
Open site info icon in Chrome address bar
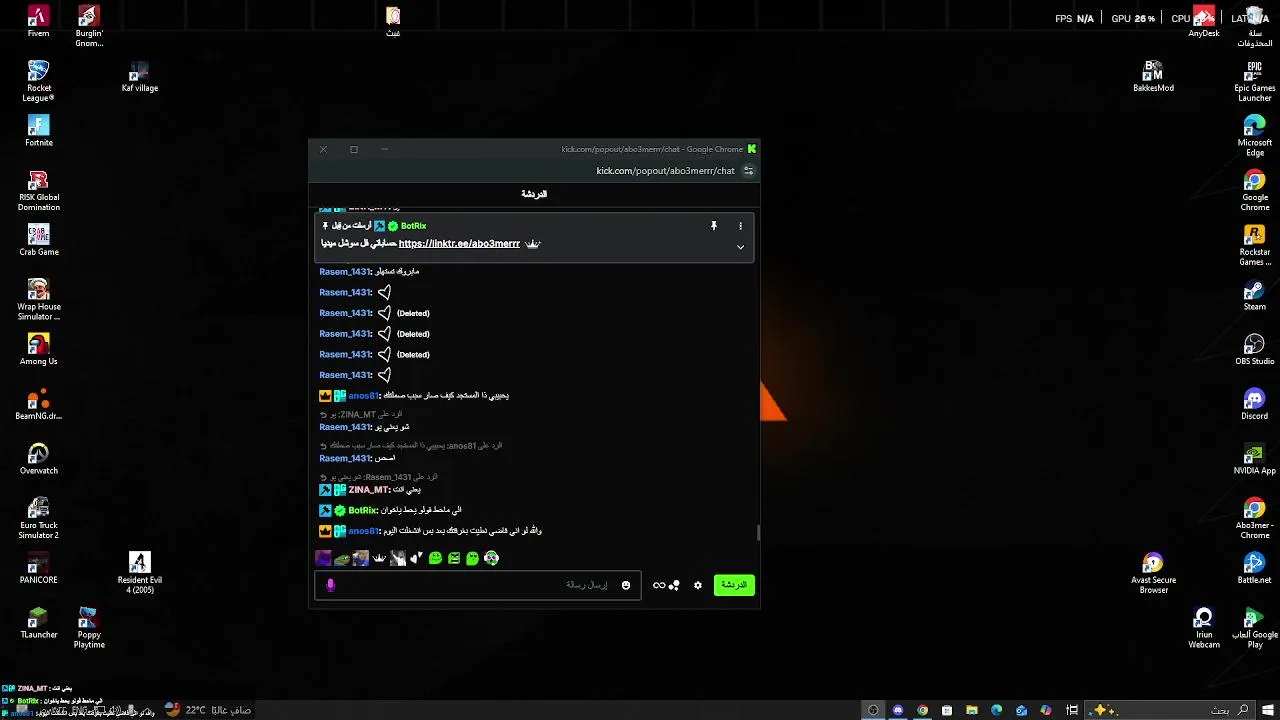click(748, 171)
